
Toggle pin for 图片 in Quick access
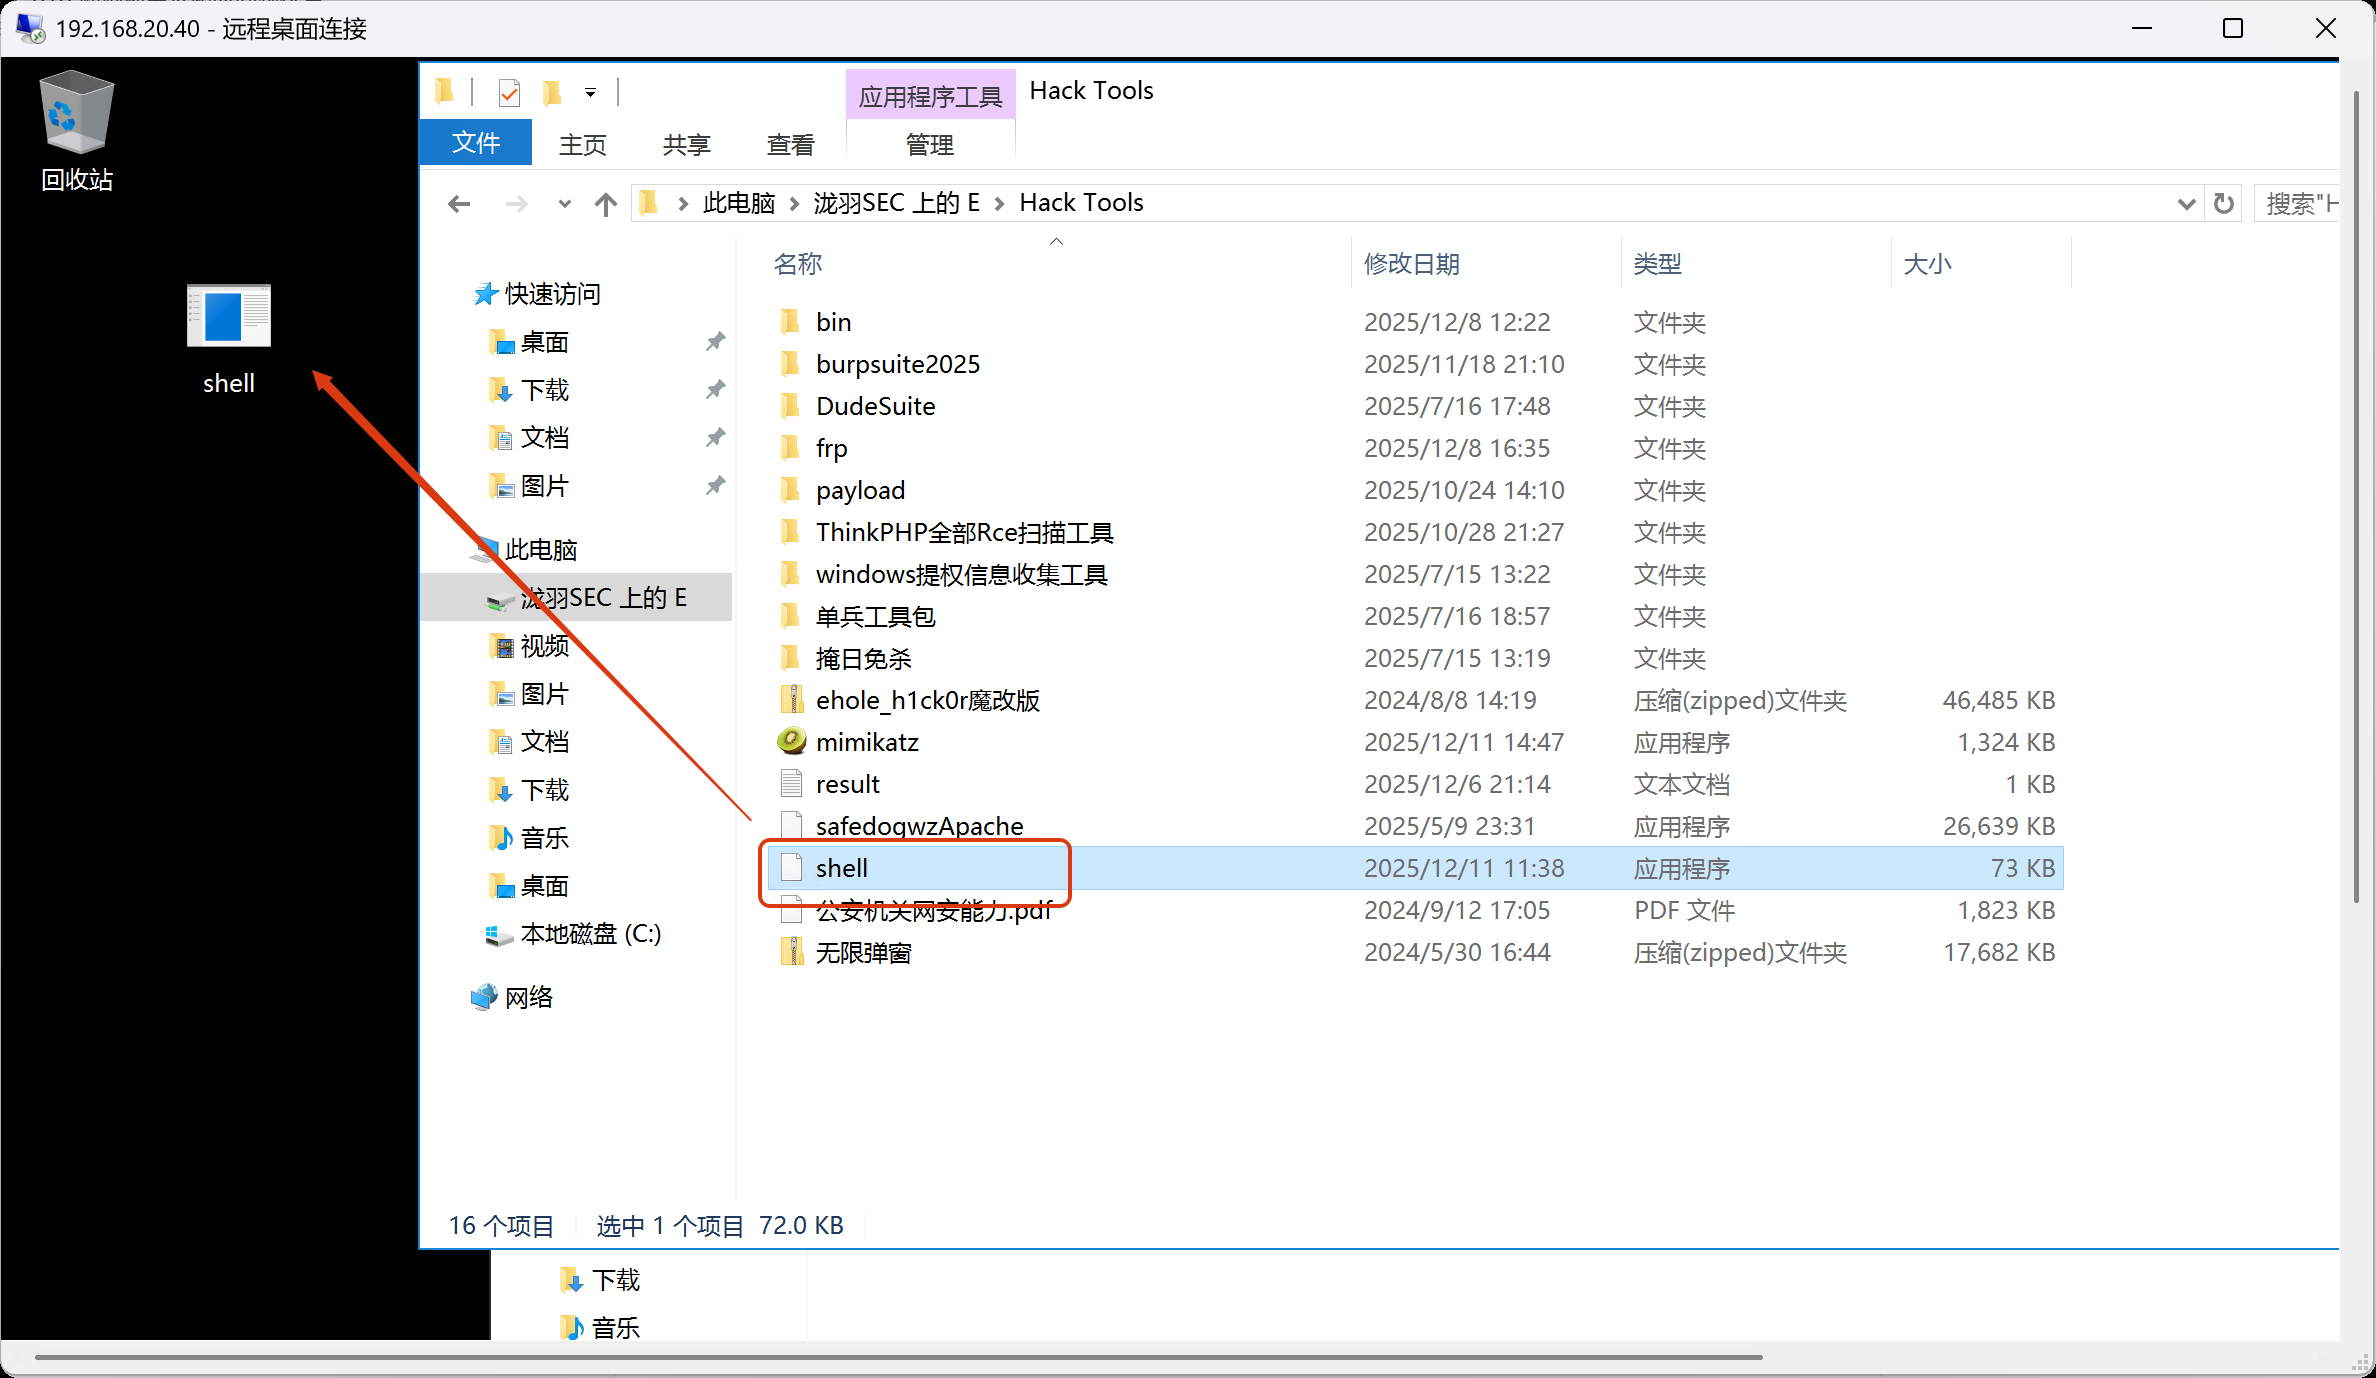715,486
